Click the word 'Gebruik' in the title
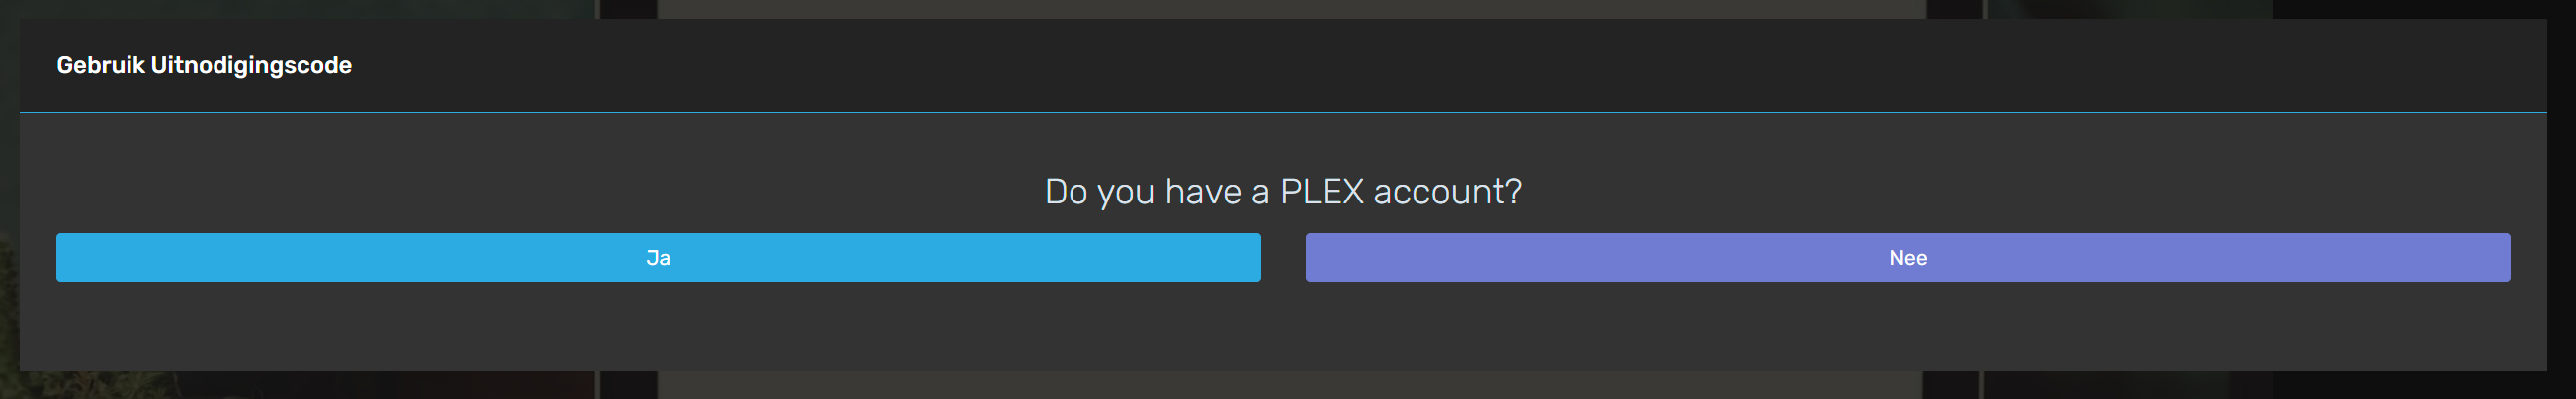 (100, 66)
